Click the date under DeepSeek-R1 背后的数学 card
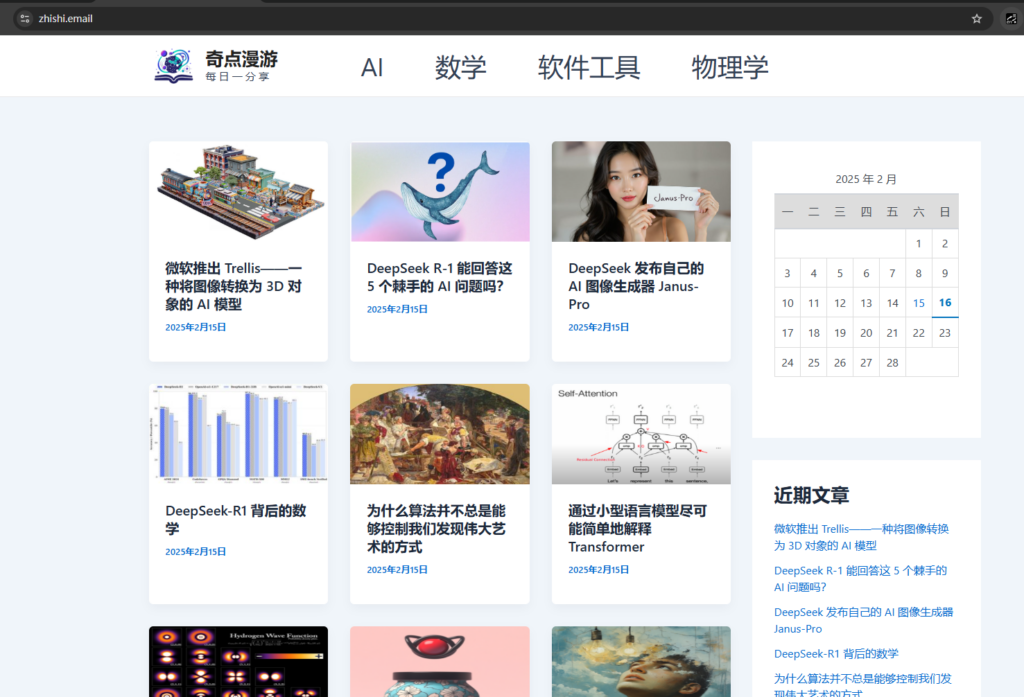Viewport: 1024px width, 697px height. click(x=195, y=551)
